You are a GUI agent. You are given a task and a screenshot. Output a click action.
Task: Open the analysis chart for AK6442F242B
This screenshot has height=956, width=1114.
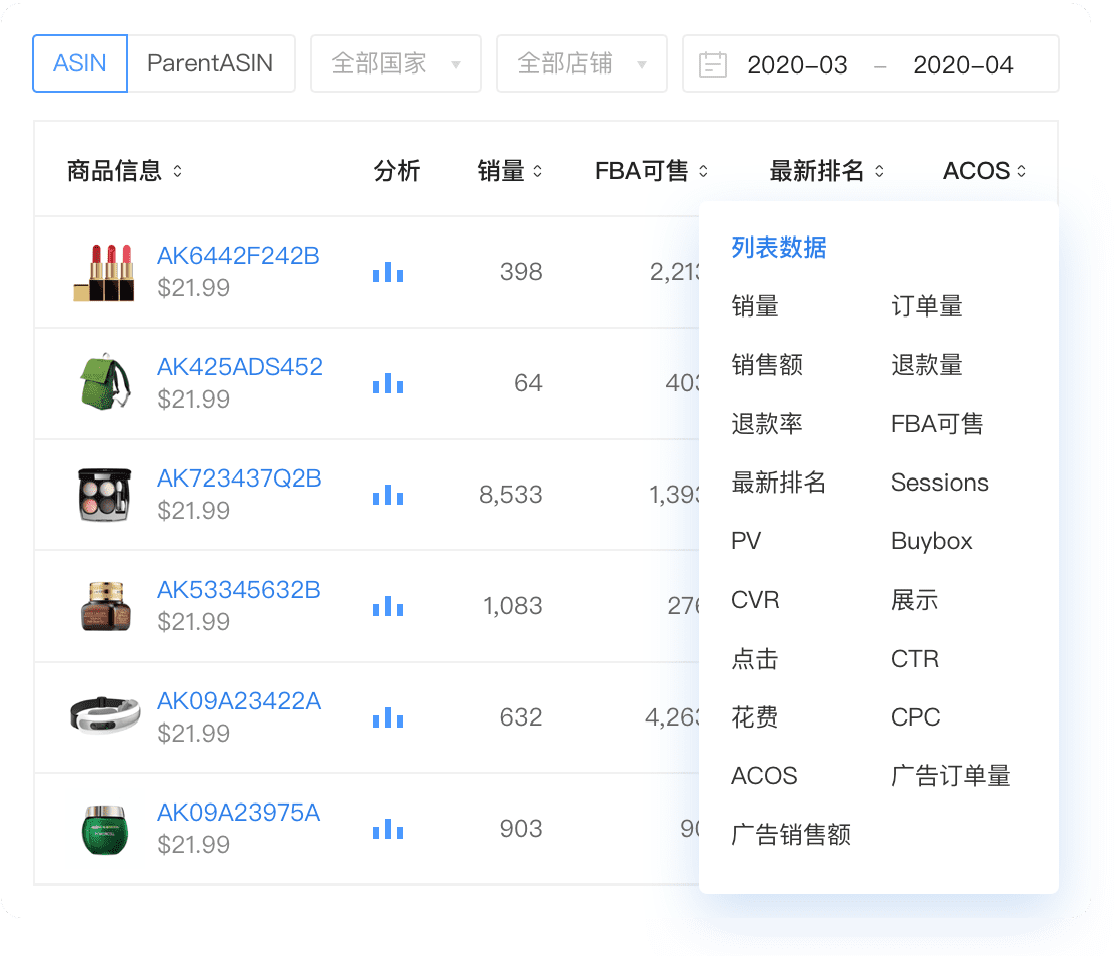point(388,272)
